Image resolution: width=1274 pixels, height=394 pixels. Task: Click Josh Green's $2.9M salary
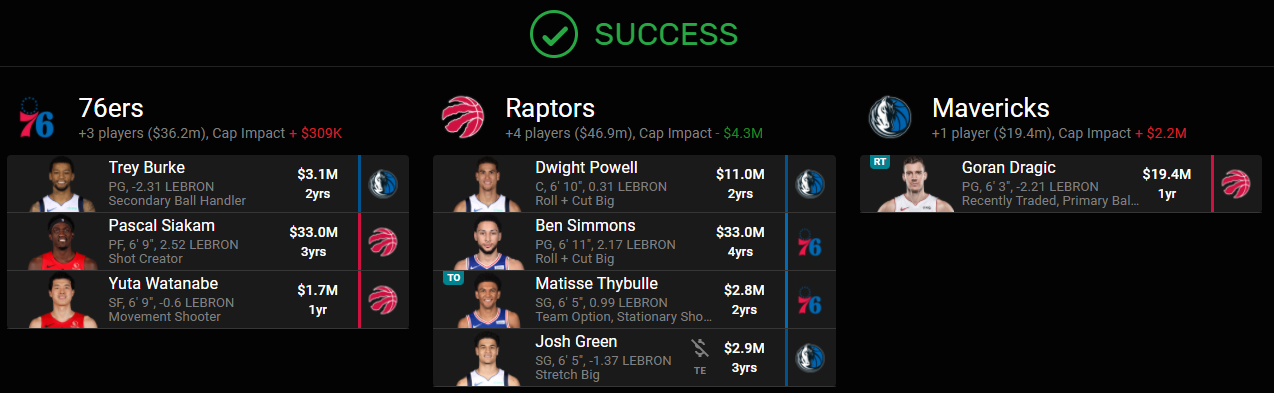pyautogui.click(x=744, y=348)
